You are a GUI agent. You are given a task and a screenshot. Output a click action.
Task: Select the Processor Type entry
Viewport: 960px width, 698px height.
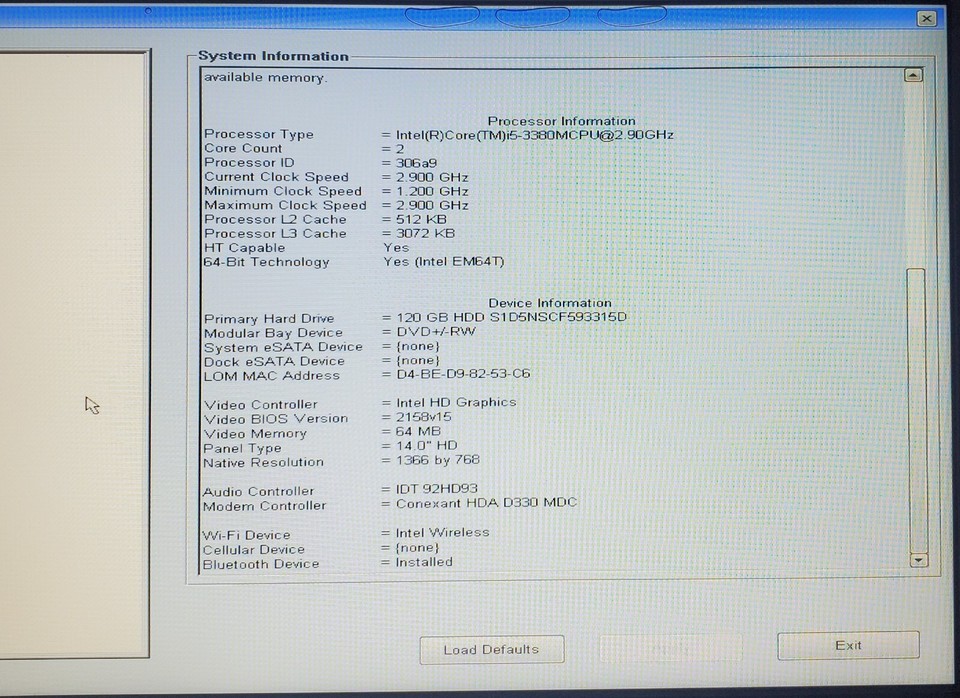pos(258,134)
